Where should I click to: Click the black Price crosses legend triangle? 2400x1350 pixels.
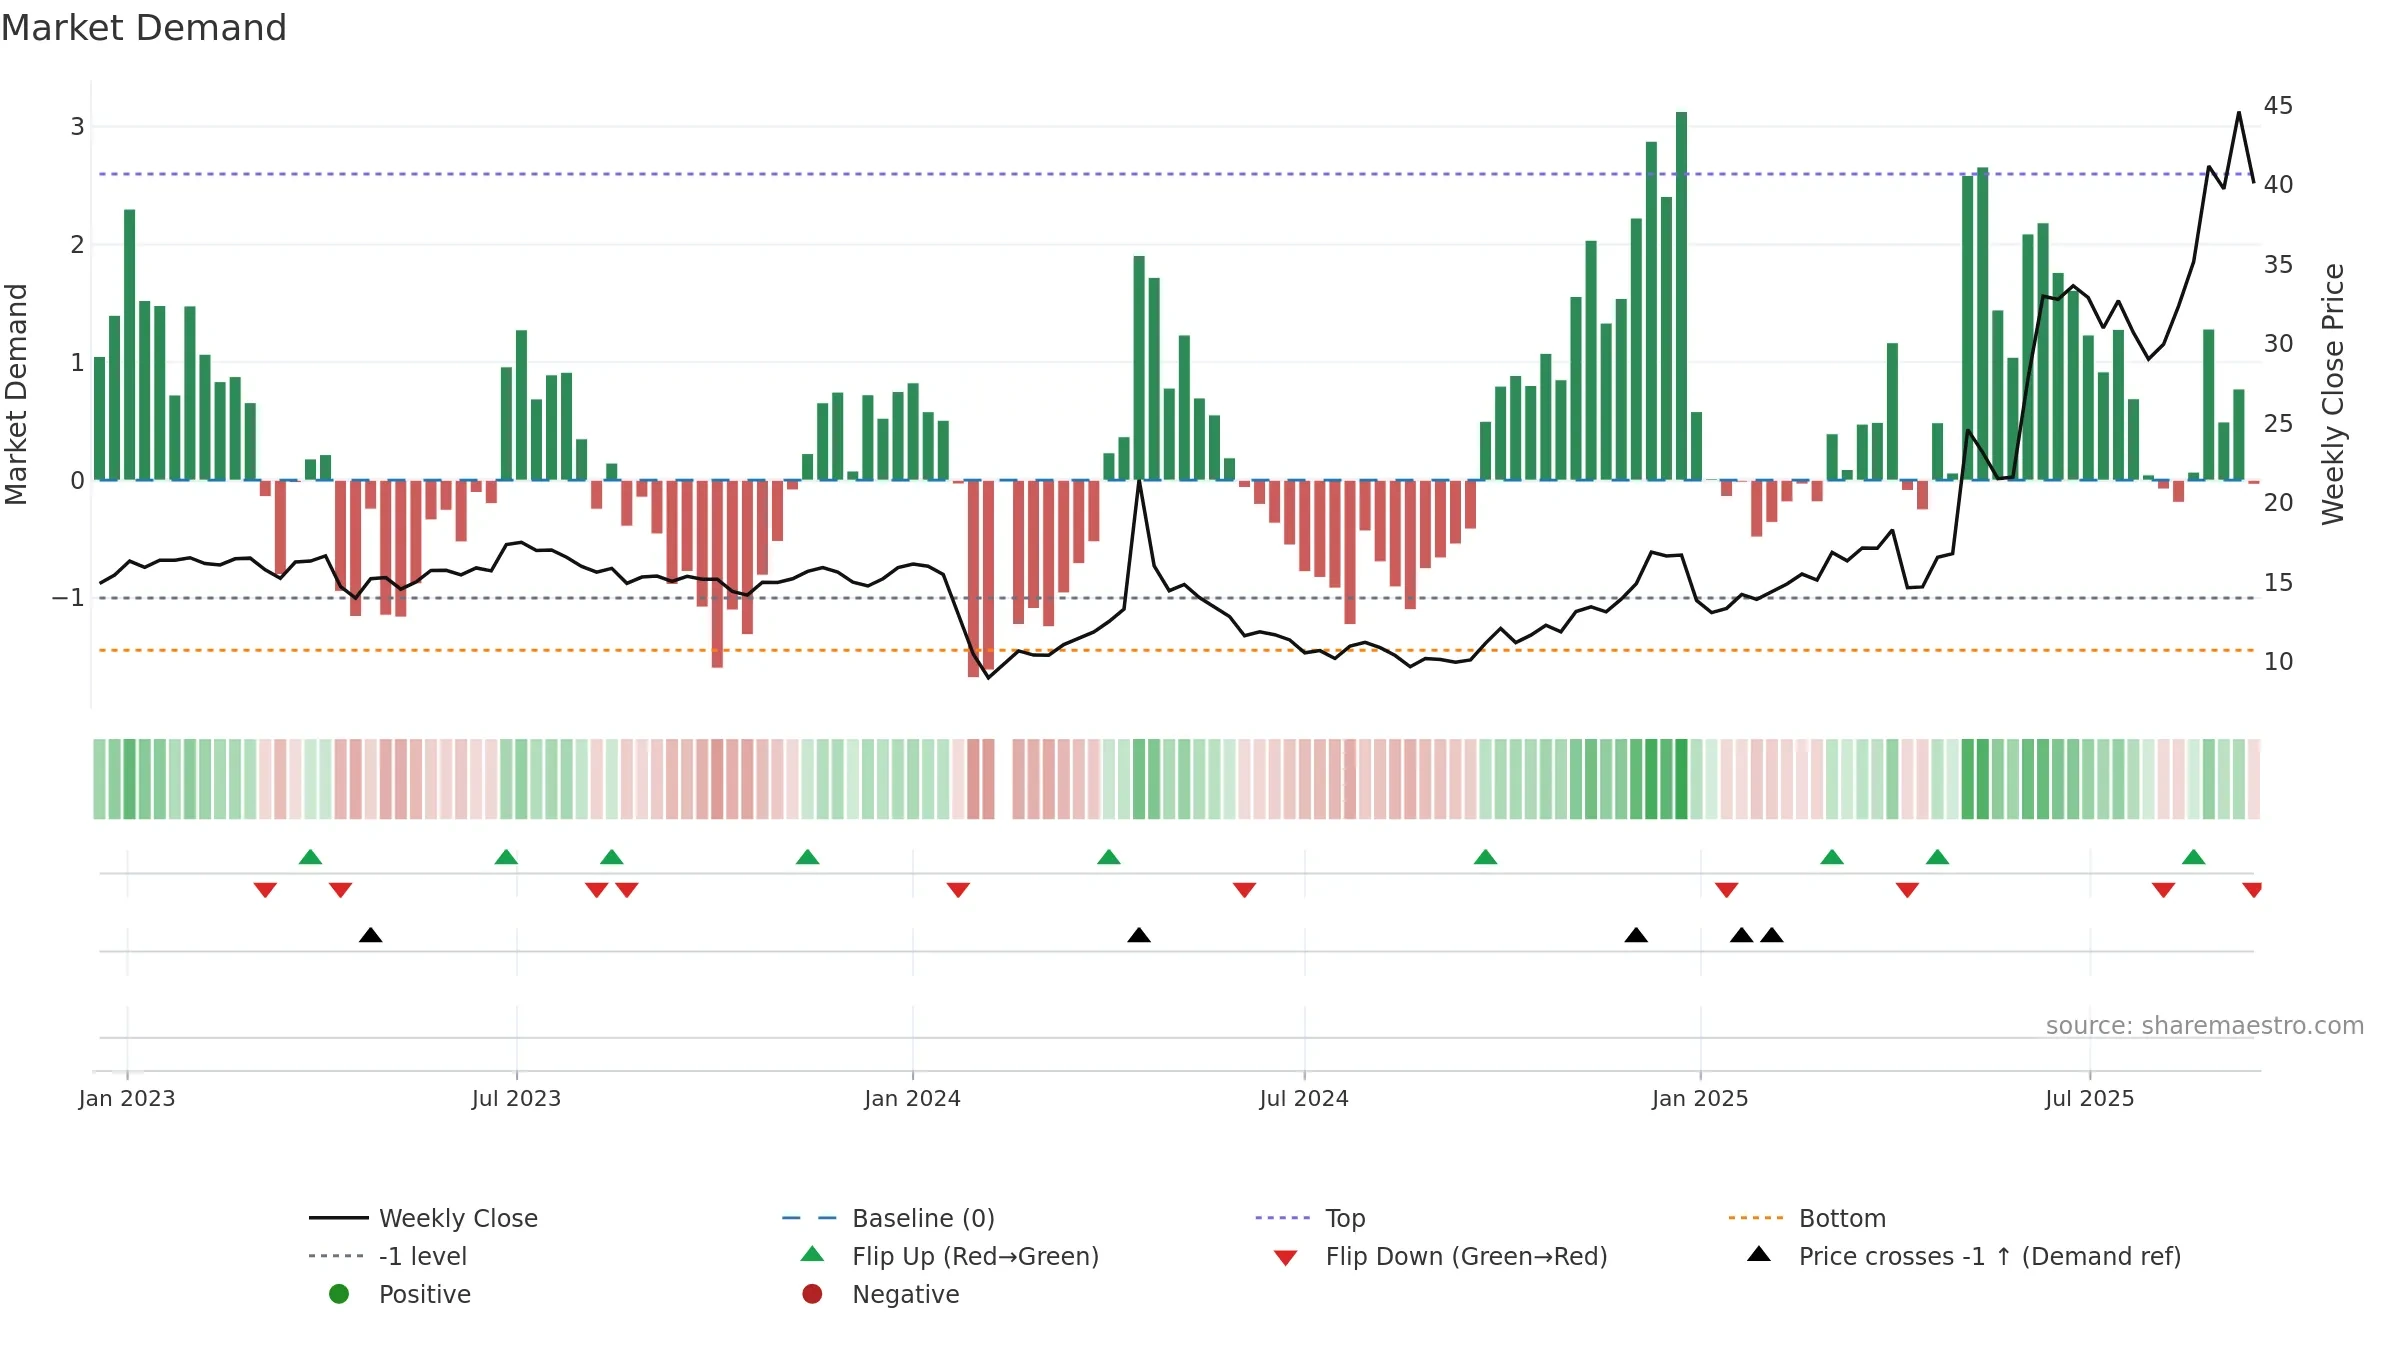[x=1759, y=1254]
